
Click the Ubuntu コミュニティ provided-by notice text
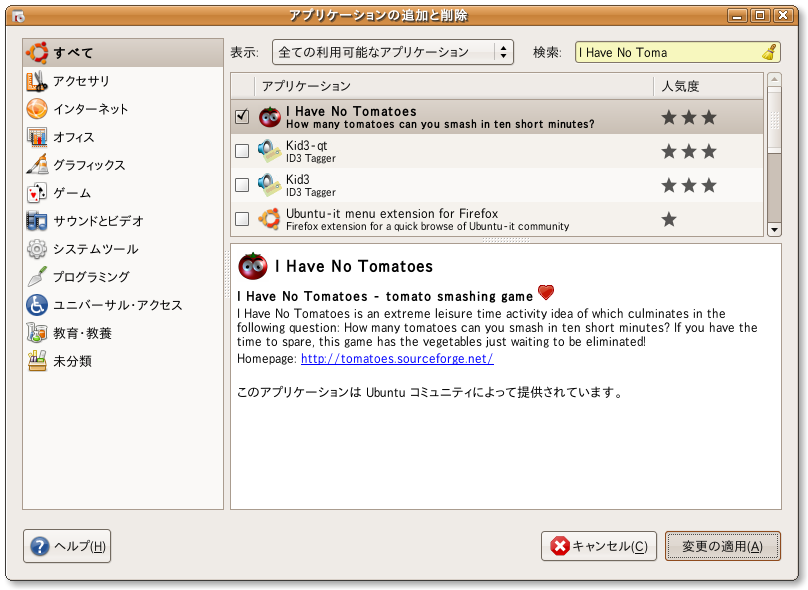click(430, 392)
